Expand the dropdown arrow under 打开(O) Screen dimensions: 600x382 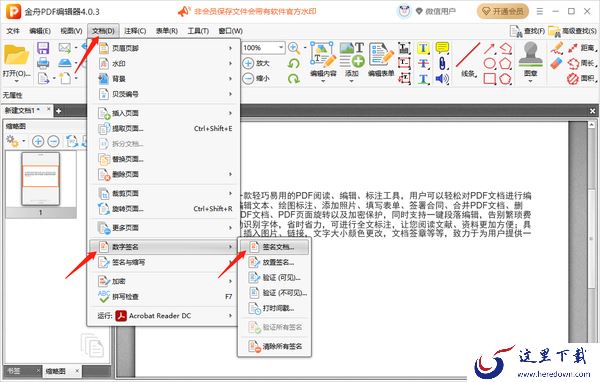pyautogui.click(x=16, y=81)
